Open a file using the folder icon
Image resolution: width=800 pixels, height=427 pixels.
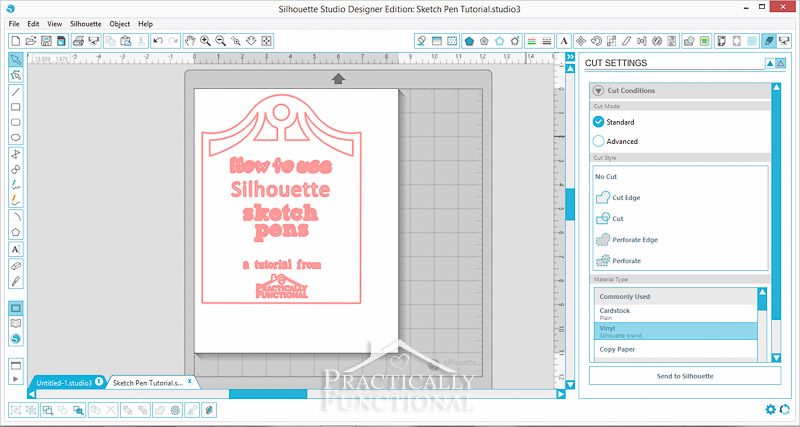31,41
